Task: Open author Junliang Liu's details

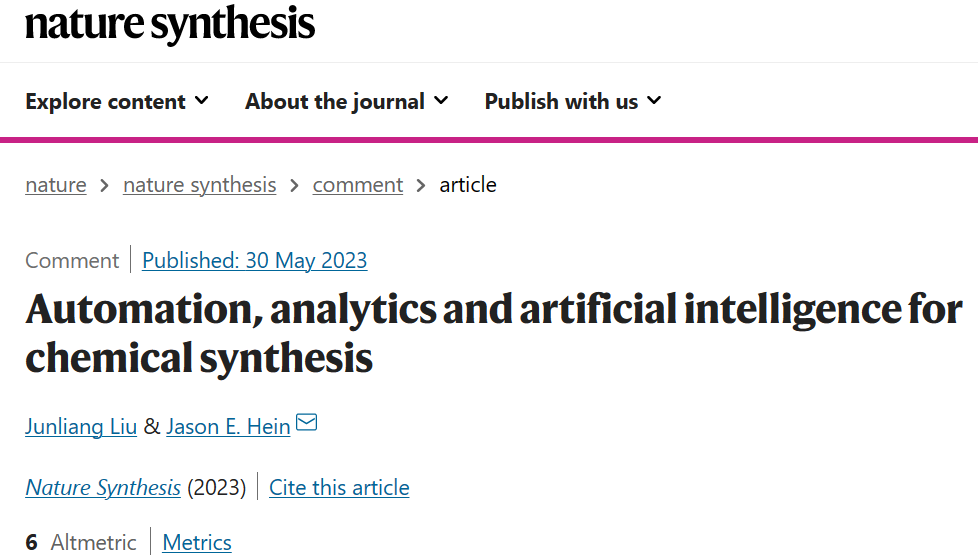Action: coord(81,426)
